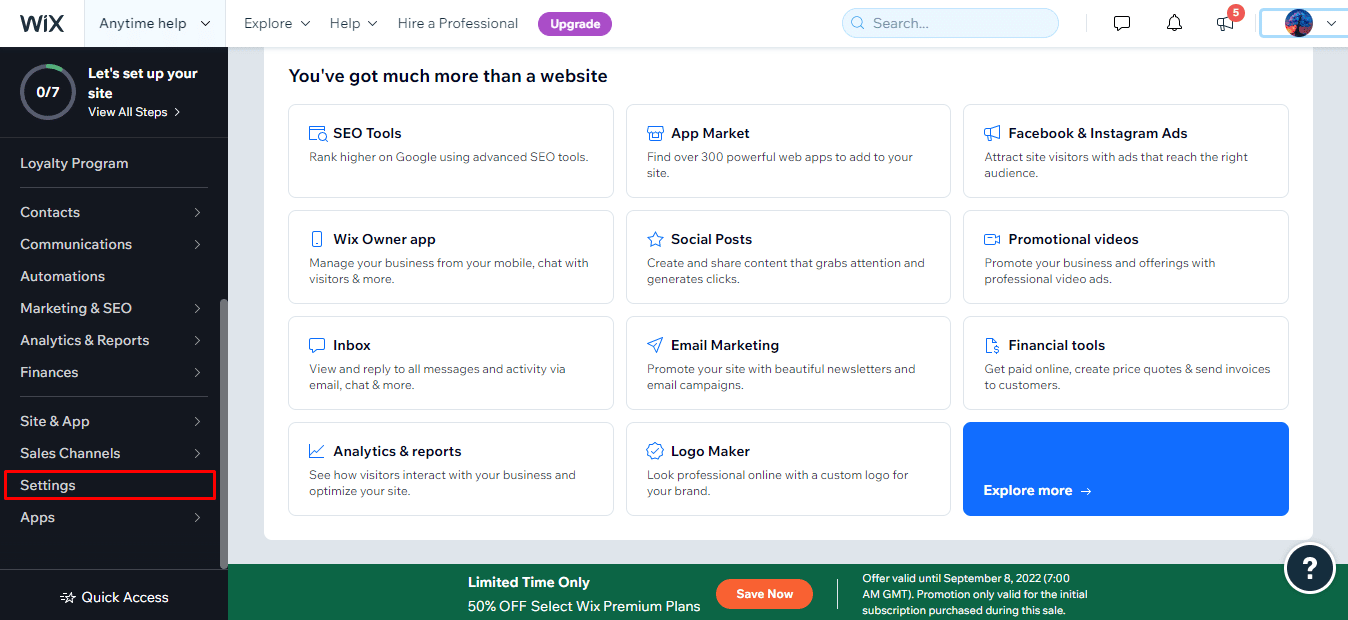Open the chat messages icon in header

[x=1122, y=23]
